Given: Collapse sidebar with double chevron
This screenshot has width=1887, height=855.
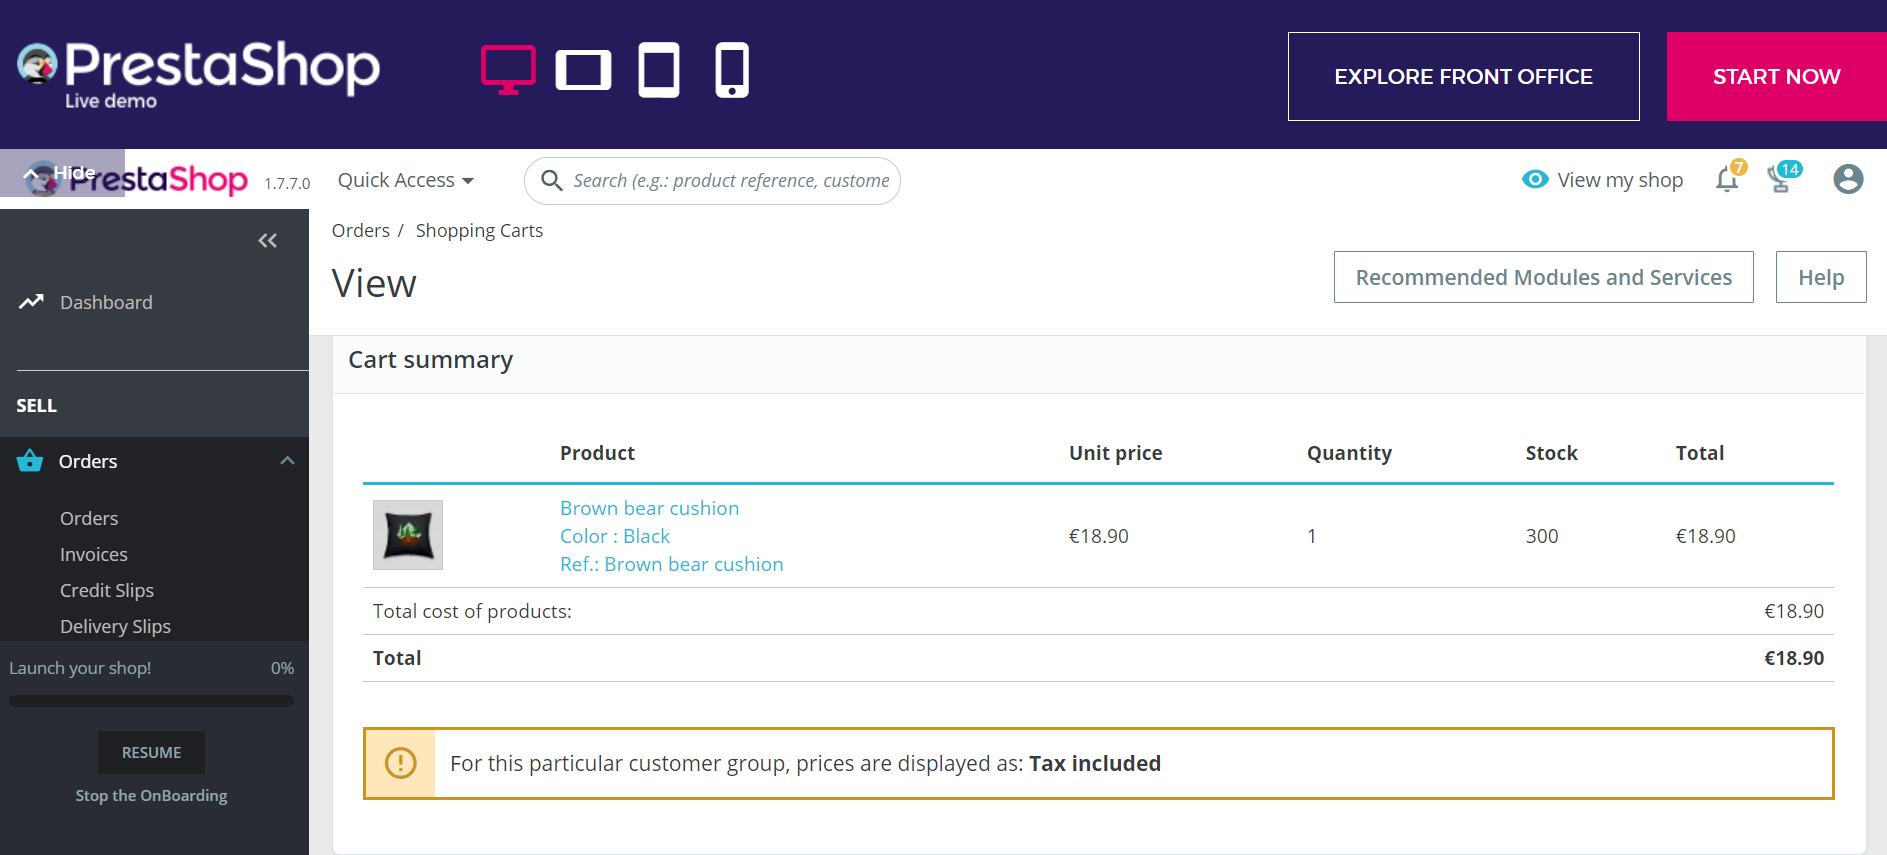Looking at the screenshot, I should pos(267,241).
